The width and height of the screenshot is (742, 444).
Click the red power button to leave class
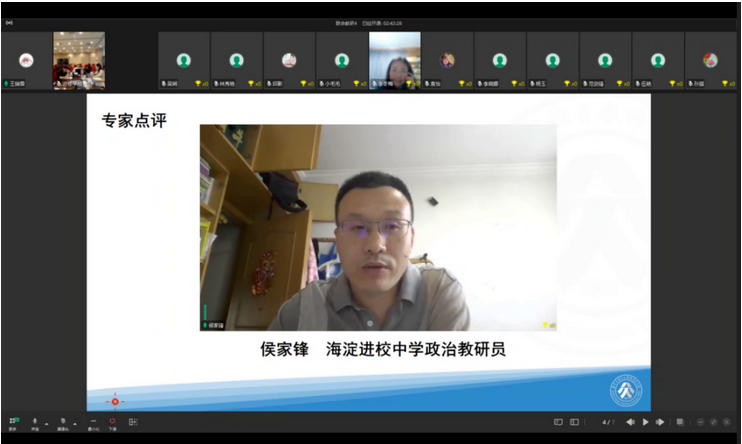pyautogui.click(x=112, y=423)
